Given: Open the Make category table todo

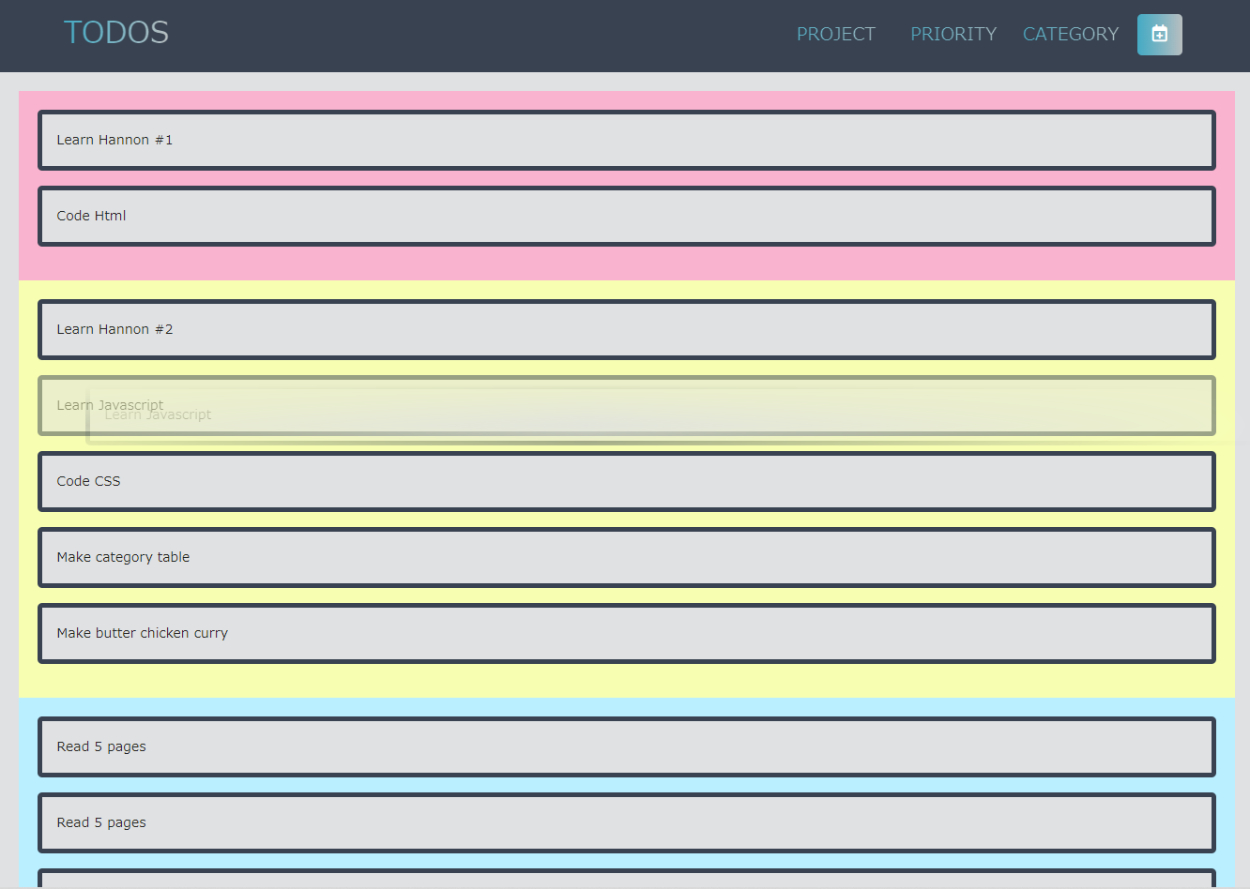Looking at the screenshot, I should tap(626, 557).
